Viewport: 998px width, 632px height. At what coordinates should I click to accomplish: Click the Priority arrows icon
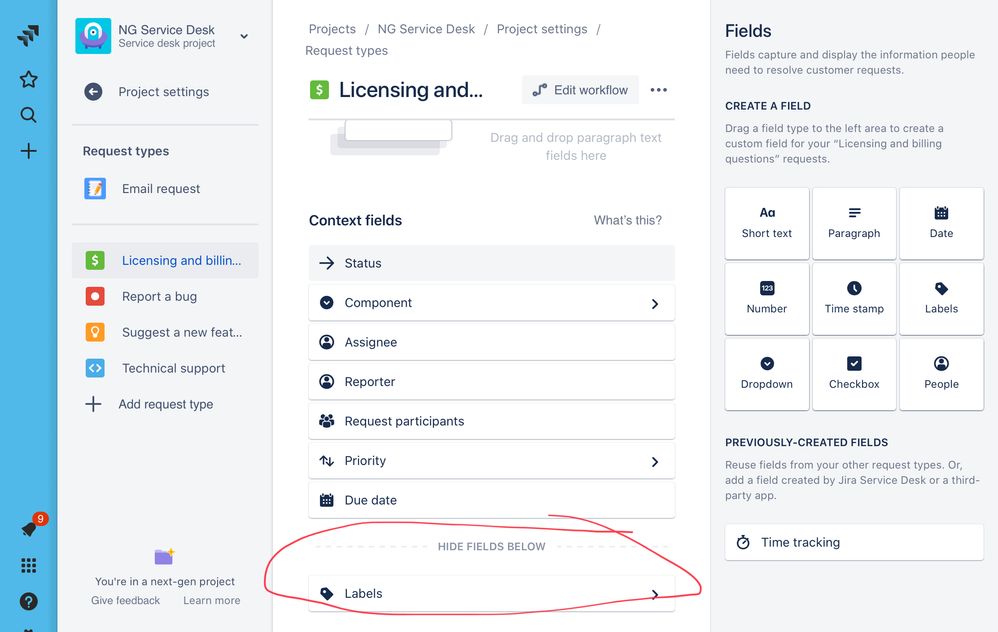point(327,461)
